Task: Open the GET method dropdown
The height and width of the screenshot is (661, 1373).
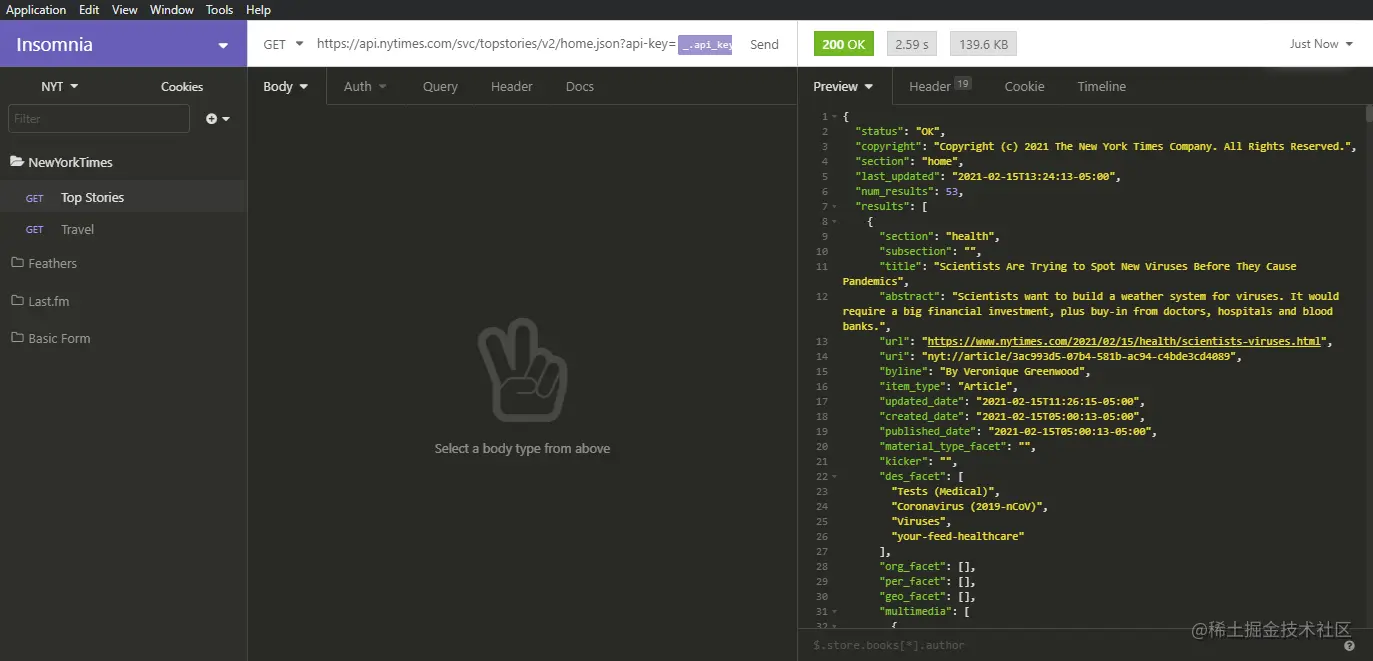Action: 282,44
